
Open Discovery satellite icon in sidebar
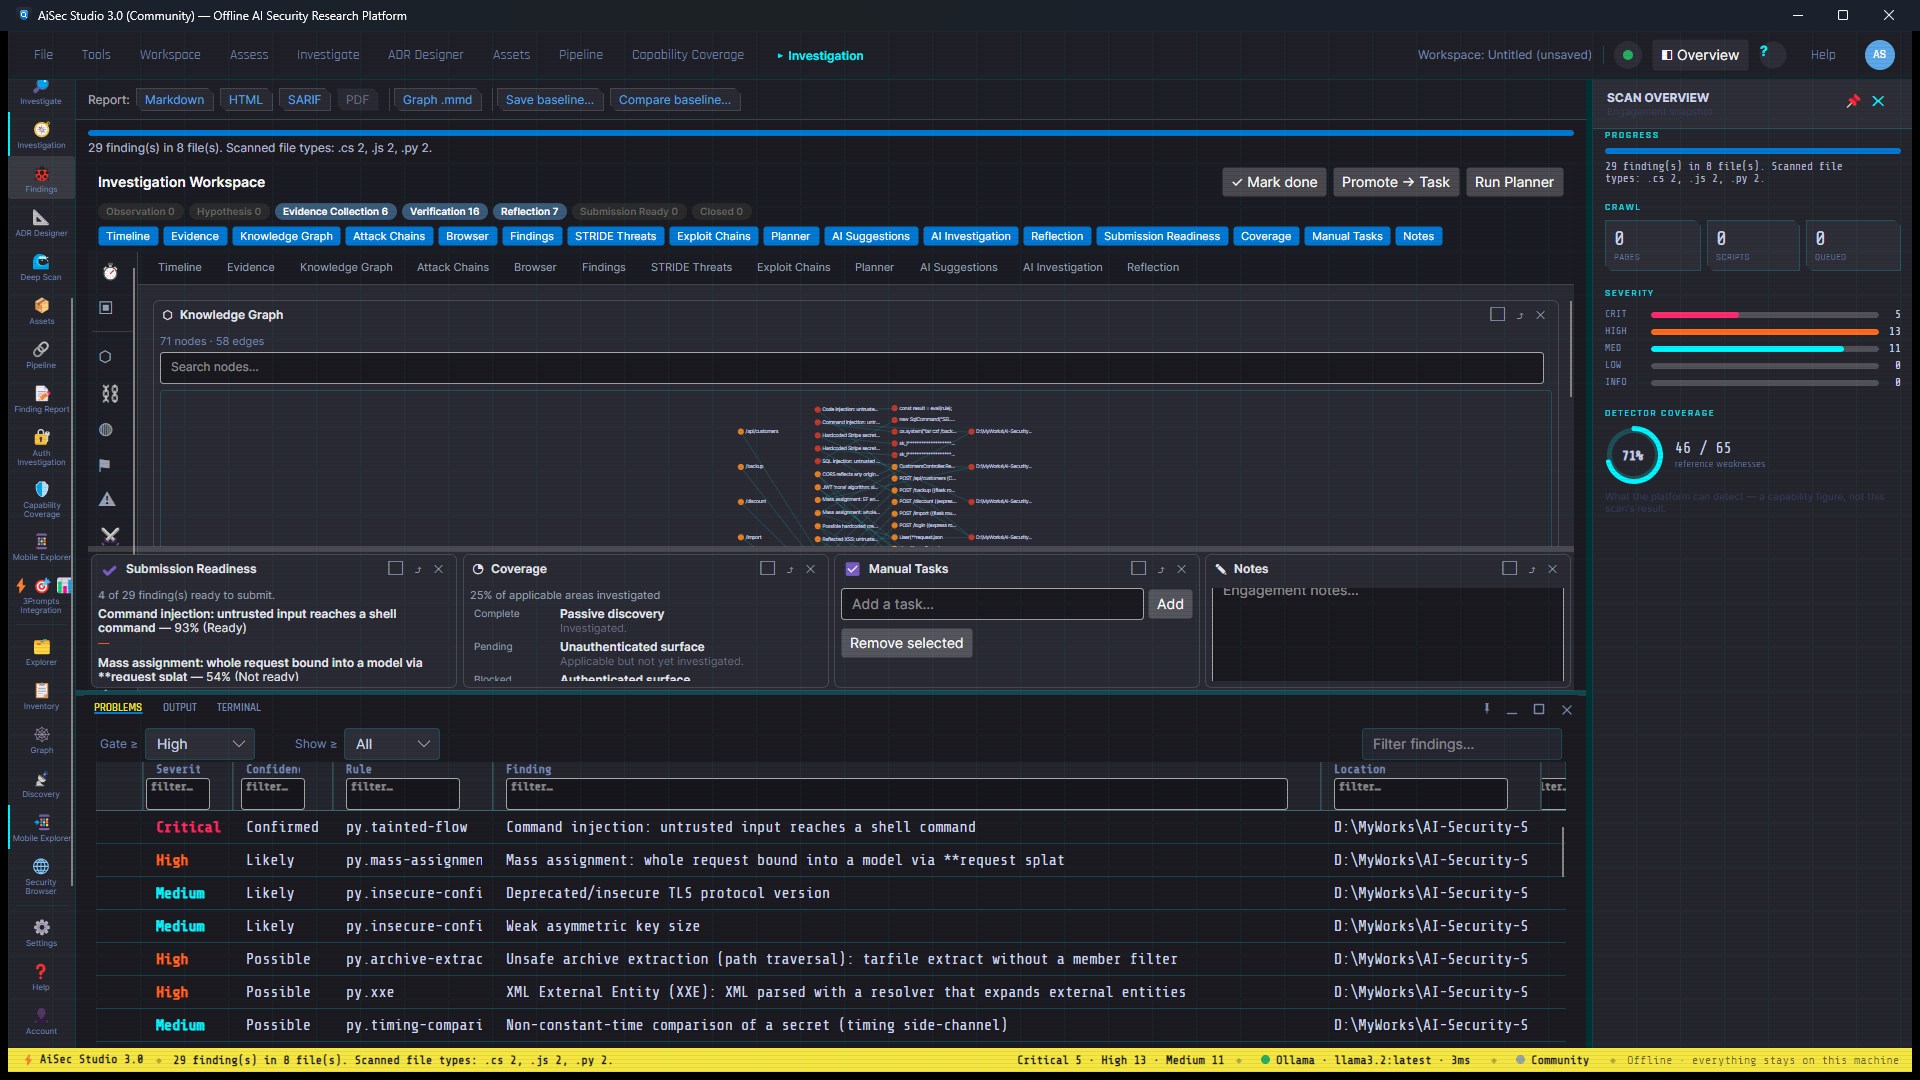pyautogui.click(x=41, y=785)
